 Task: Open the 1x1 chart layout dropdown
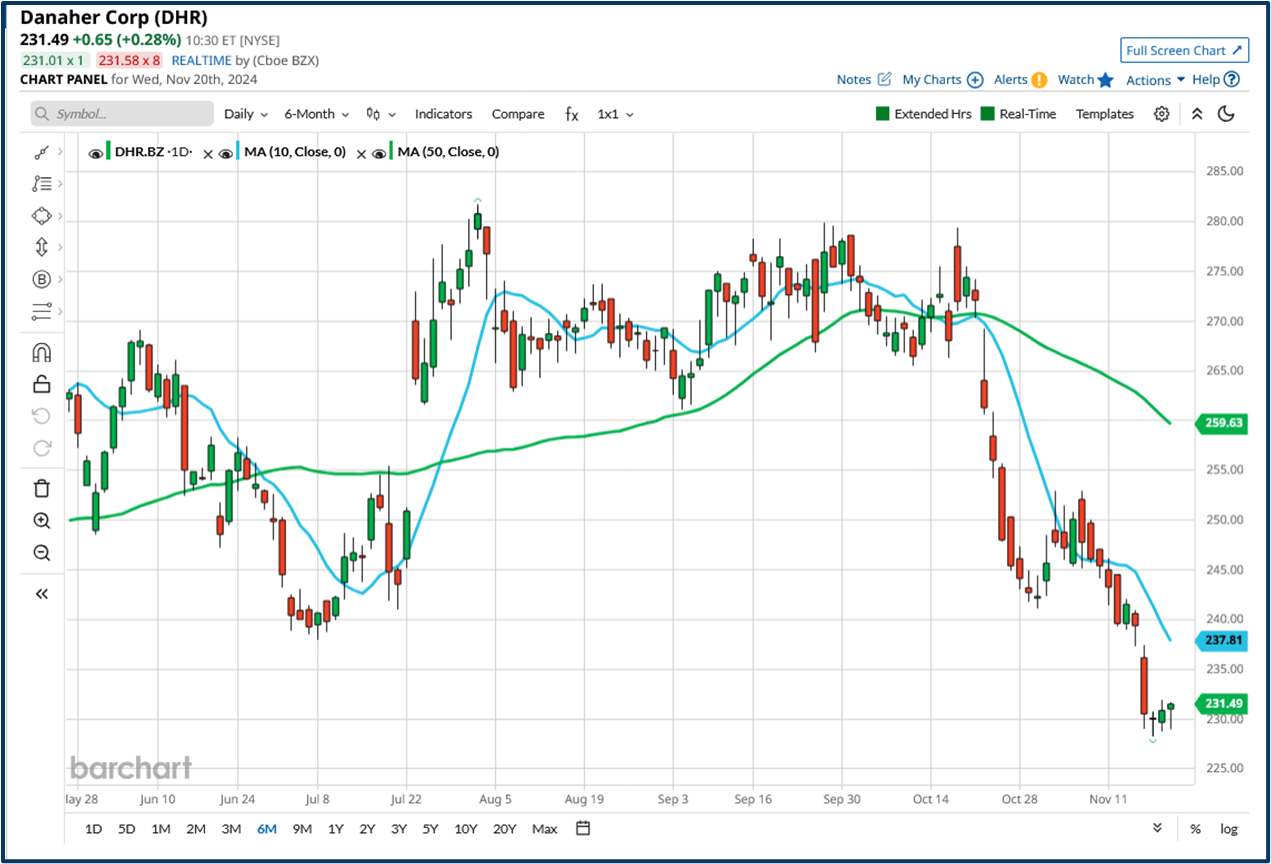coord(614,114)
